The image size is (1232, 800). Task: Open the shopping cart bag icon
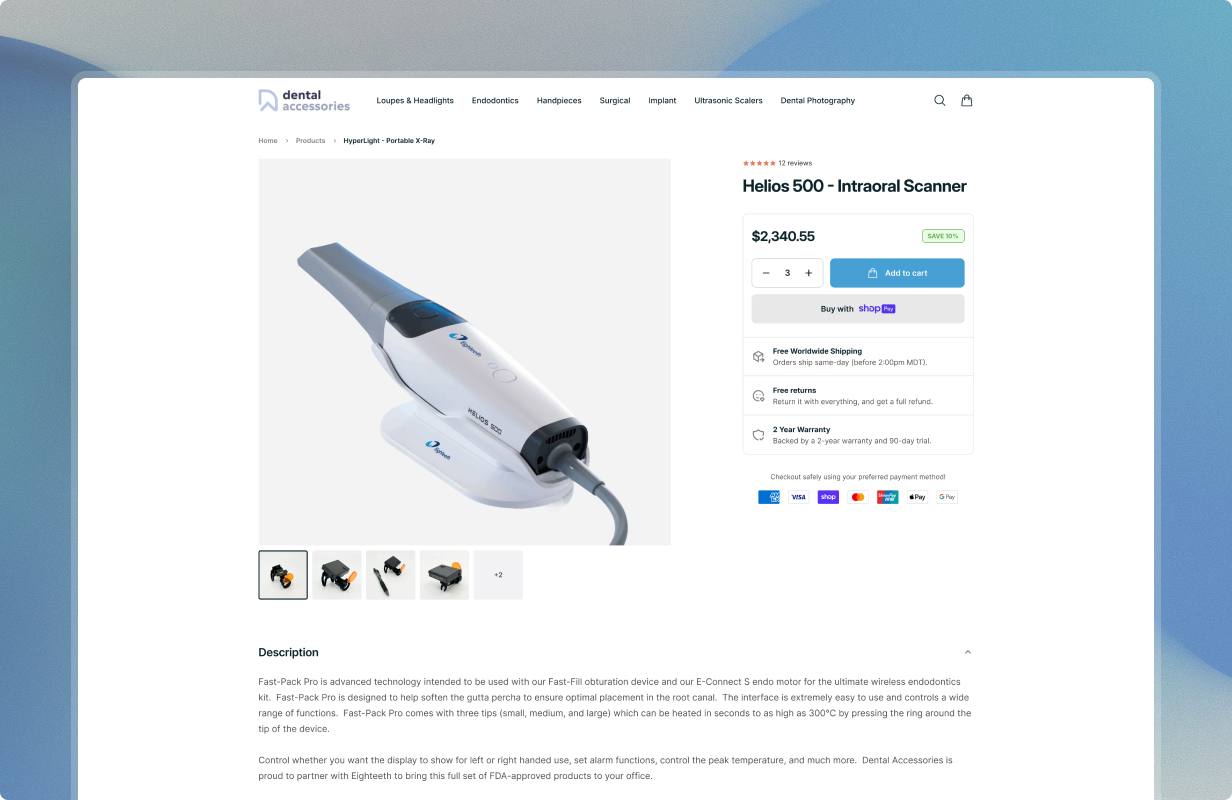click(967, 100)
